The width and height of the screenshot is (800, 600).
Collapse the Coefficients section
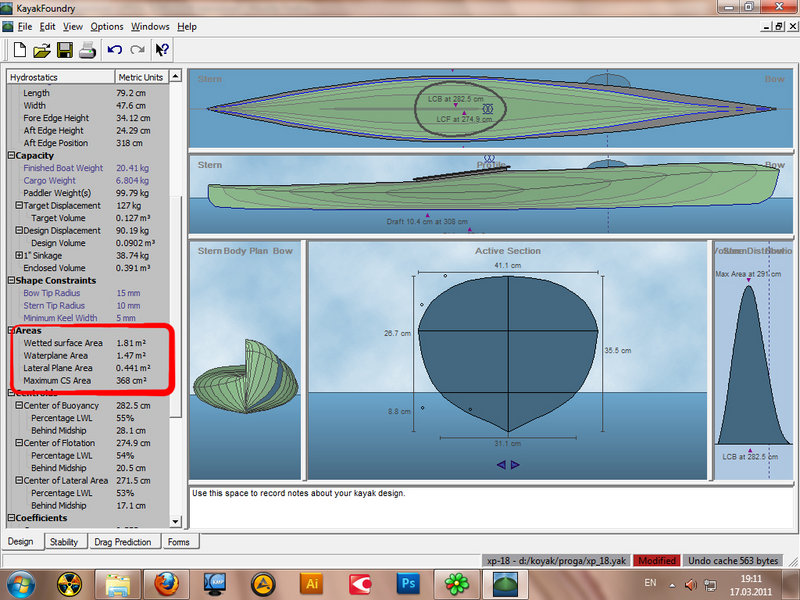11,518
